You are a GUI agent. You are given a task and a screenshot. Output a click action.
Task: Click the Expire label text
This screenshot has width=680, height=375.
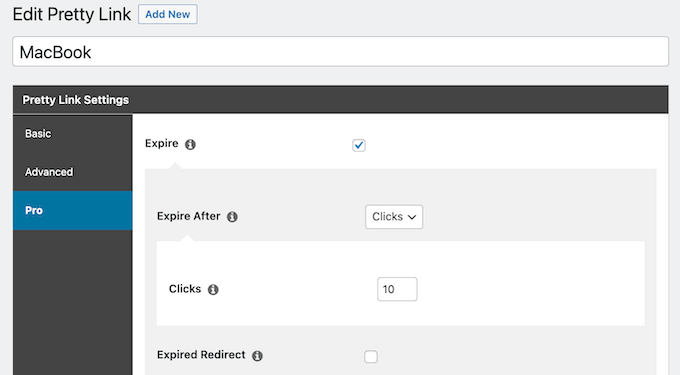pos(162,143)
